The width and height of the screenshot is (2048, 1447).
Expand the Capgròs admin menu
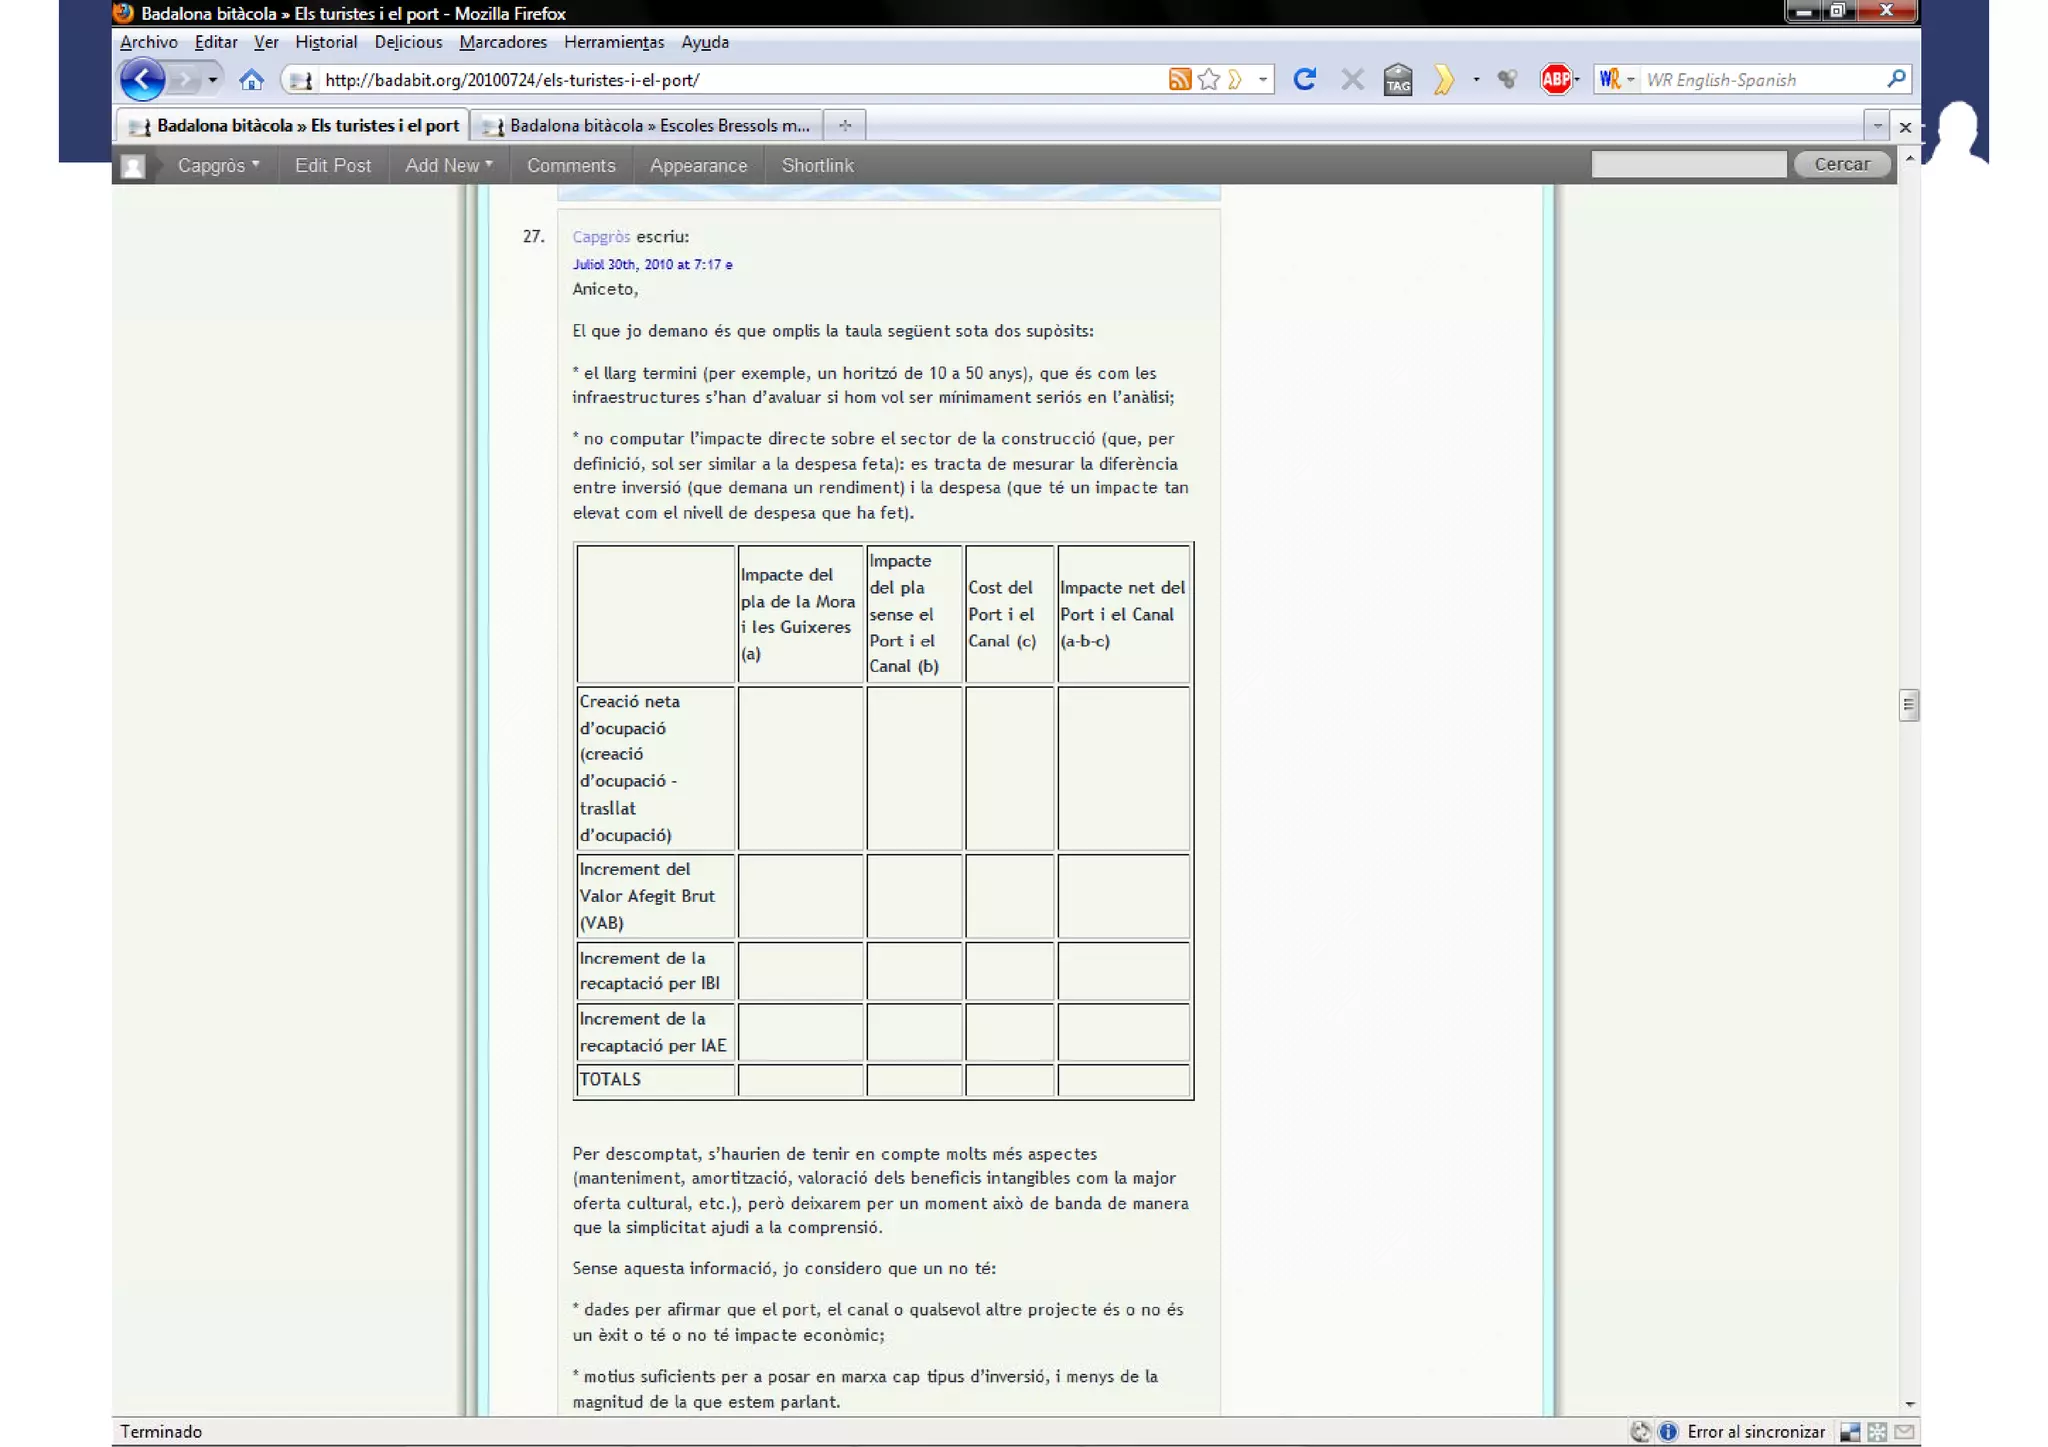(218, 166)
